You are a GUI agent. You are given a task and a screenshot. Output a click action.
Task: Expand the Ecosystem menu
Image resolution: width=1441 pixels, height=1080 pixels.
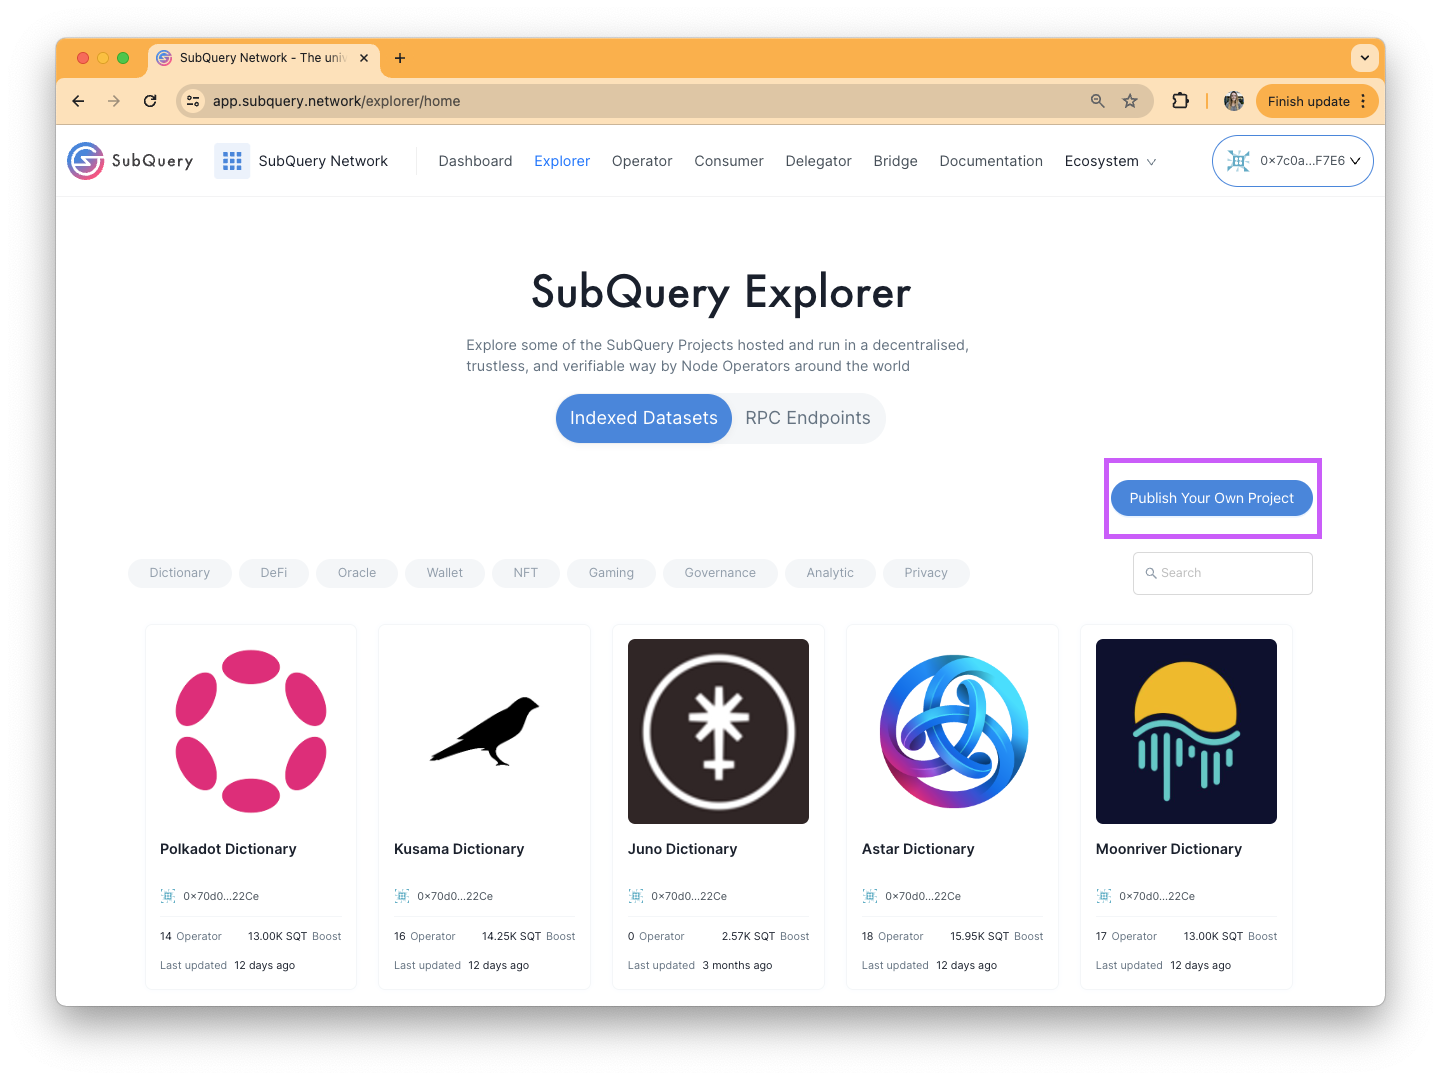click(1110, 161)
